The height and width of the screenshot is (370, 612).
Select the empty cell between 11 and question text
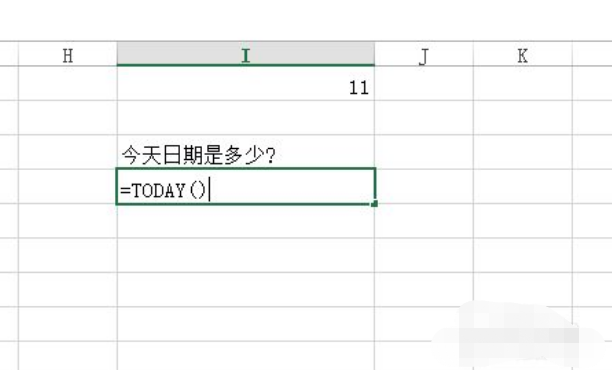coord(246,118)
